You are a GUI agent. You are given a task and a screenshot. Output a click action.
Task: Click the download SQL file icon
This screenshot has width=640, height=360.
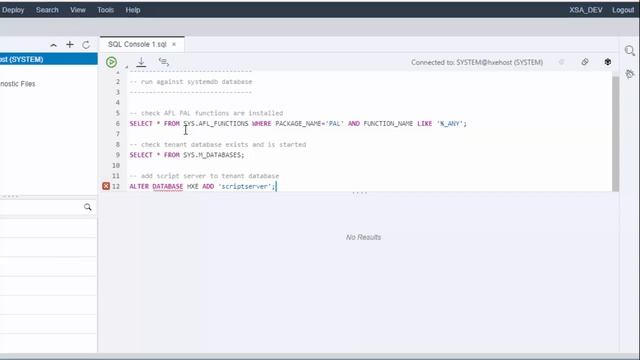coord(141,62)
